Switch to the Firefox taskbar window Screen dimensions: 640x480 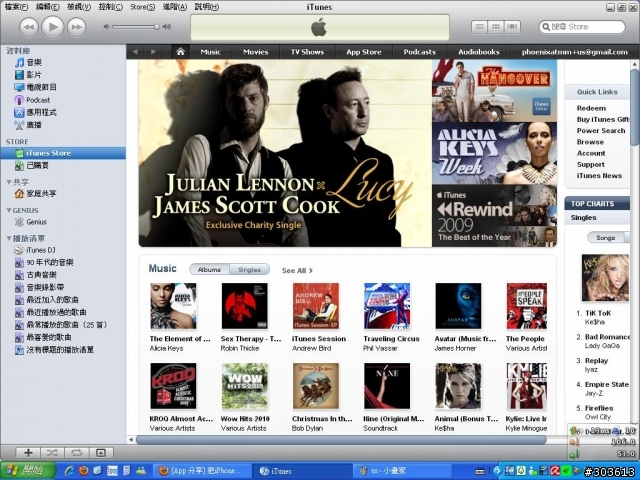(x=201, y=471)
